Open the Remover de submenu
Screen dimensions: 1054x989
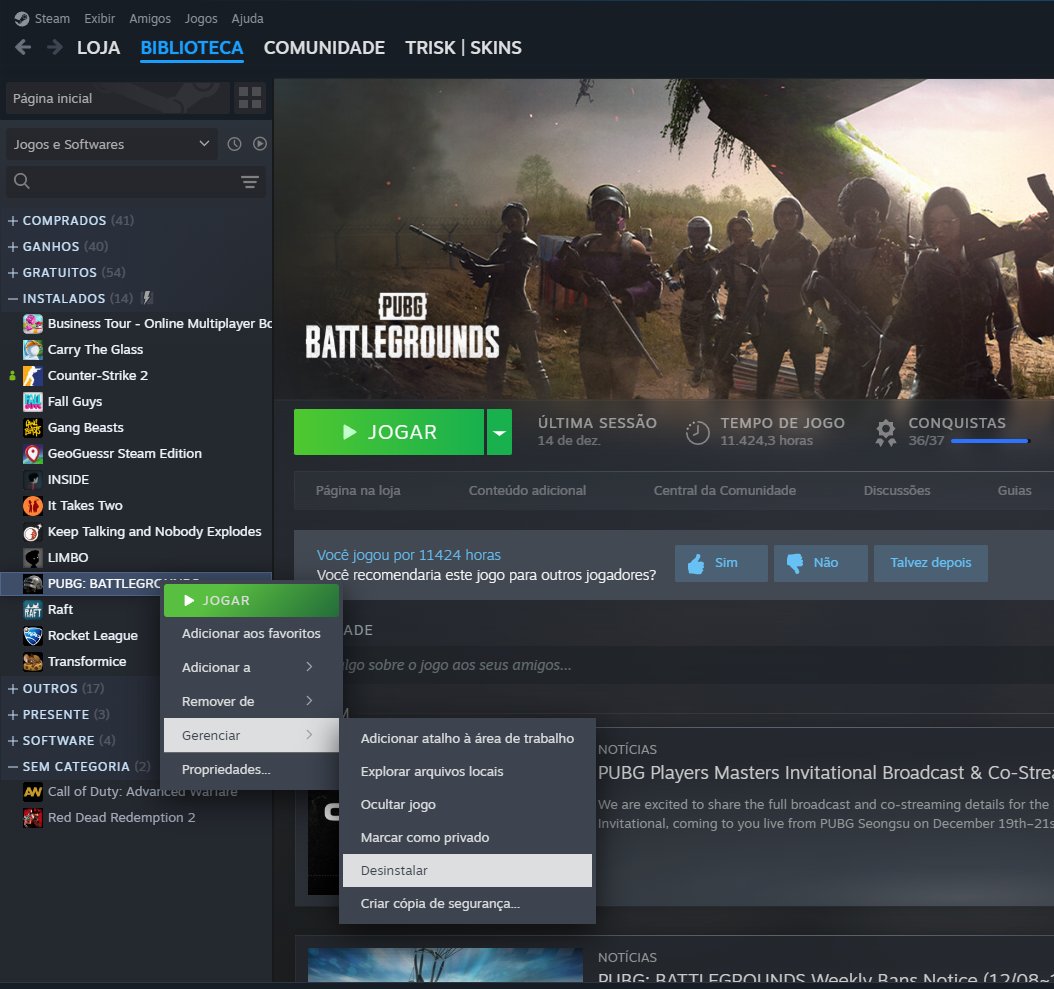coord(251,701)
